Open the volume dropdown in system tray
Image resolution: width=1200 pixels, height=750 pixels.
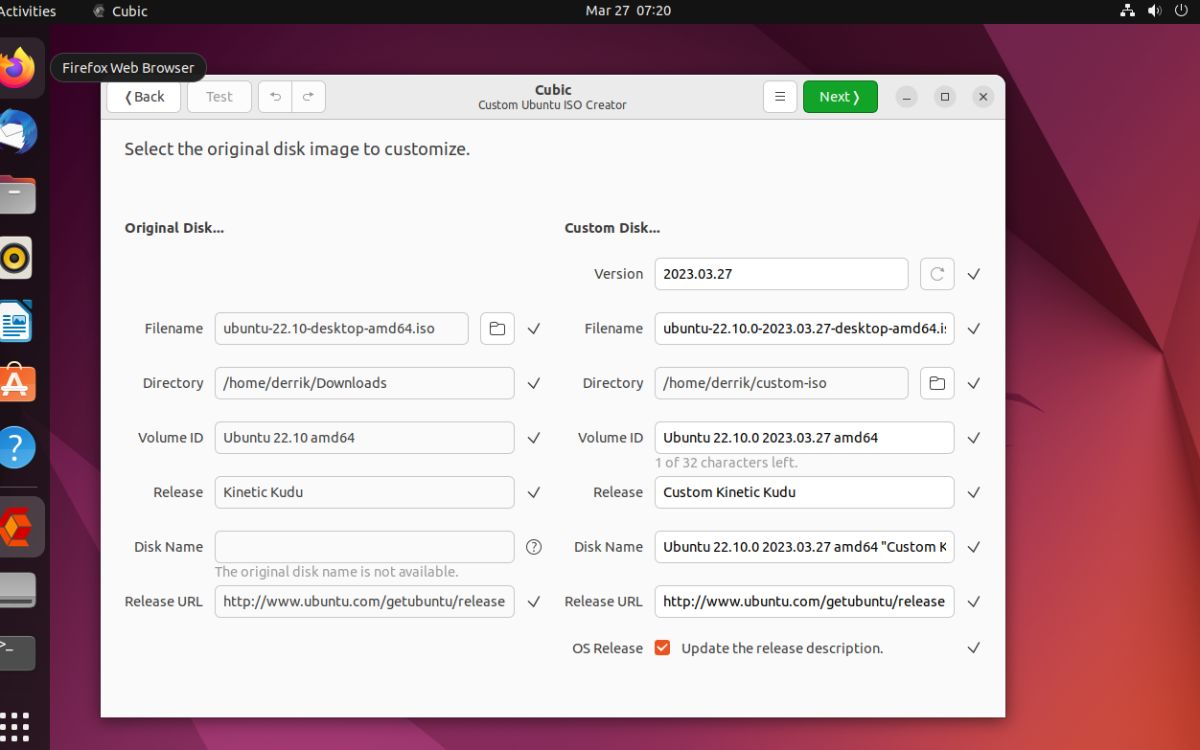[x=1152, y=11]
